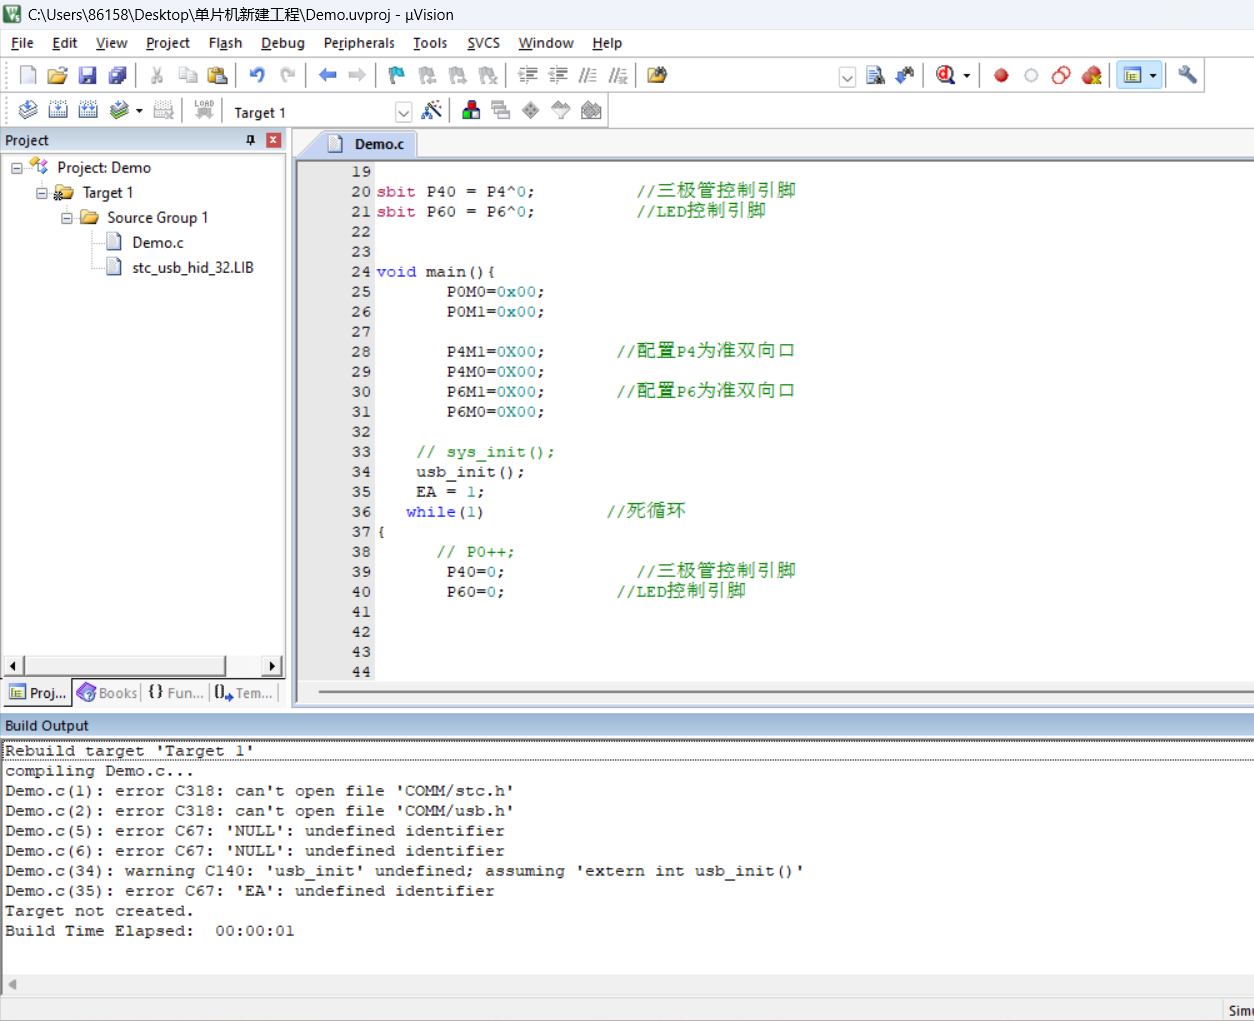1254x1021 pixels.
Task: Save all files icon
Action: tap(118, 75)
